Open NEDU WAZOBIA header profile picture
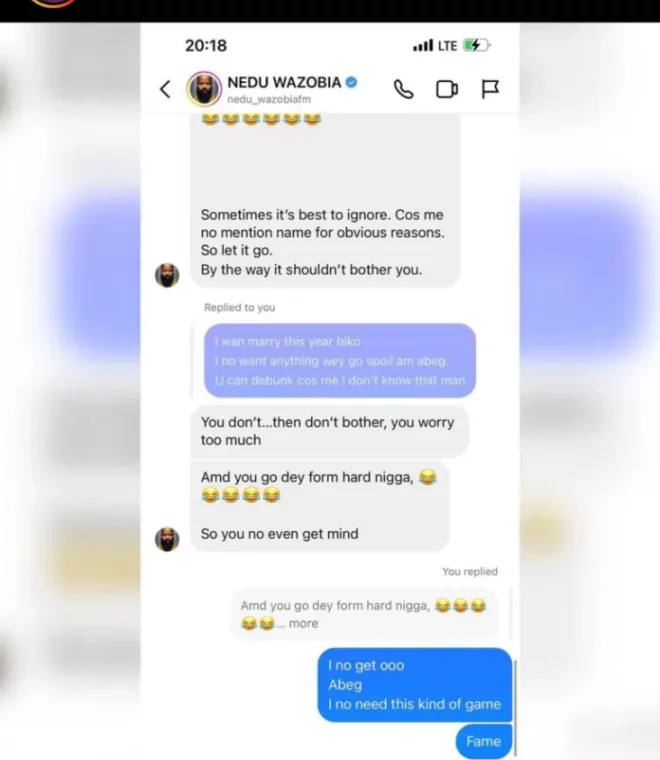 point(204,89)
